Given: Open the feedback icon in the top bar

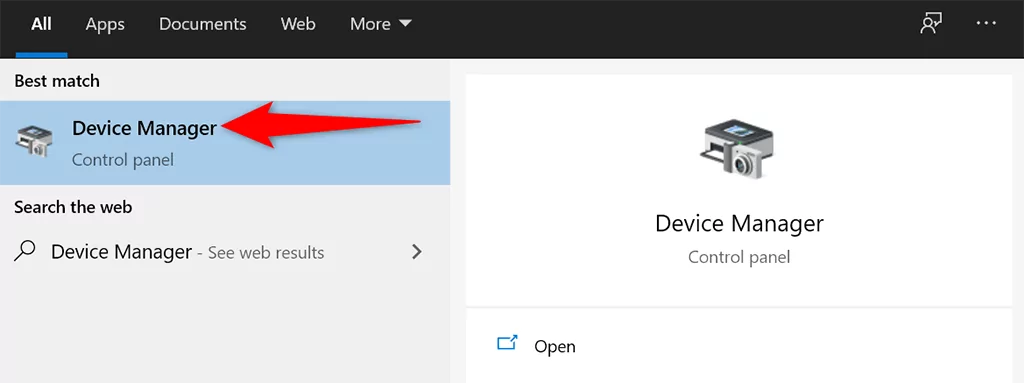Looking at the screenshot, I should click(x=931, y=24).
